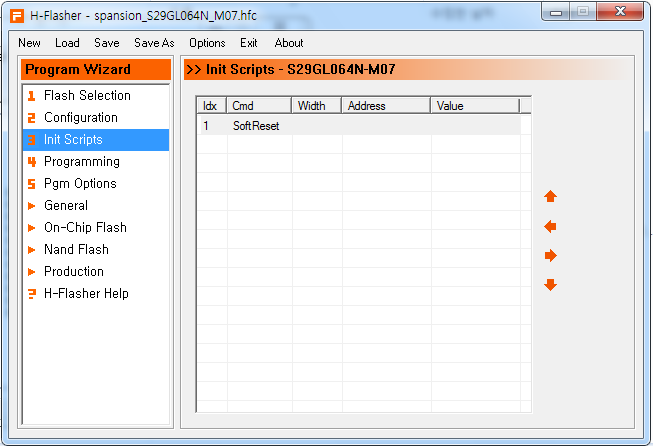The image size is (653, 446).
Task: Click the Width column header
Action: point(317,106)
